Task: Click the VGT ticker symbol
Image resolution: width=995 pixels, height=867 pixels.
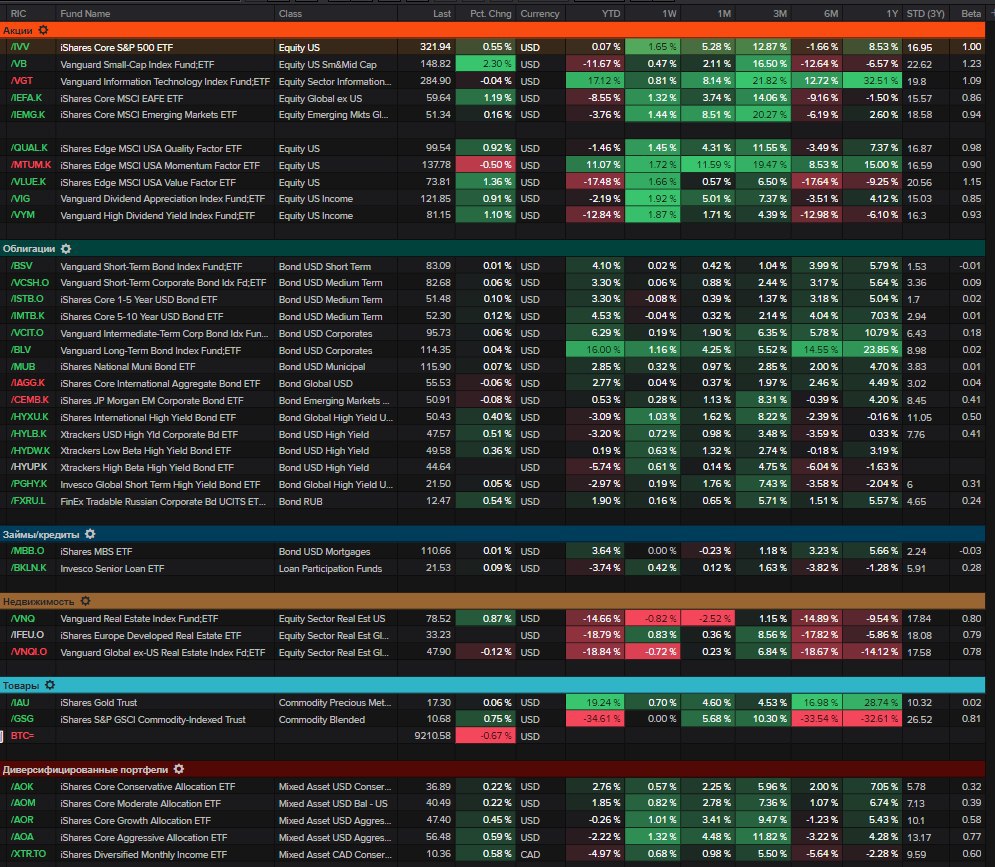Action: coord(22,81)
